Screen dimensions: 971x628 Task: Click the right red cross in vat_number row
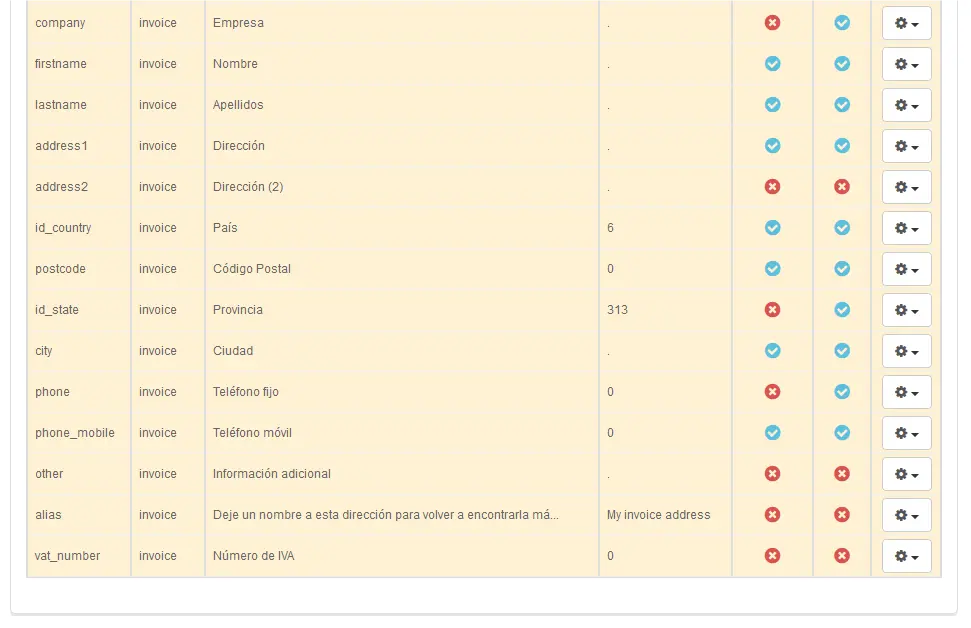pyautogui.click(x=842, y=556)
